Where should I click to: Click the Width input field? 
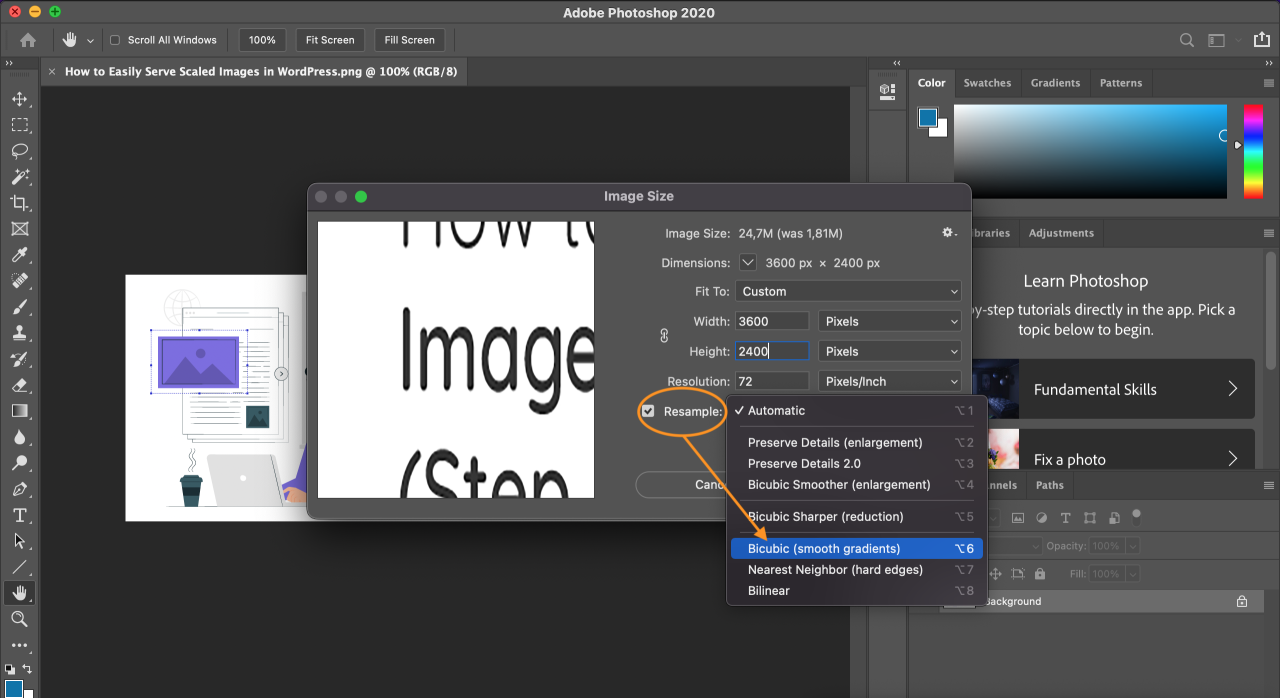coord(772,321)
